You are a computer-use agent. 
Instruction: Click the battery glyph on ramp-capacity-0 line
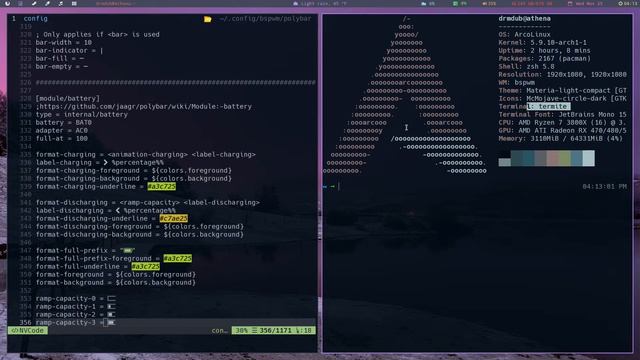(111, 298)
